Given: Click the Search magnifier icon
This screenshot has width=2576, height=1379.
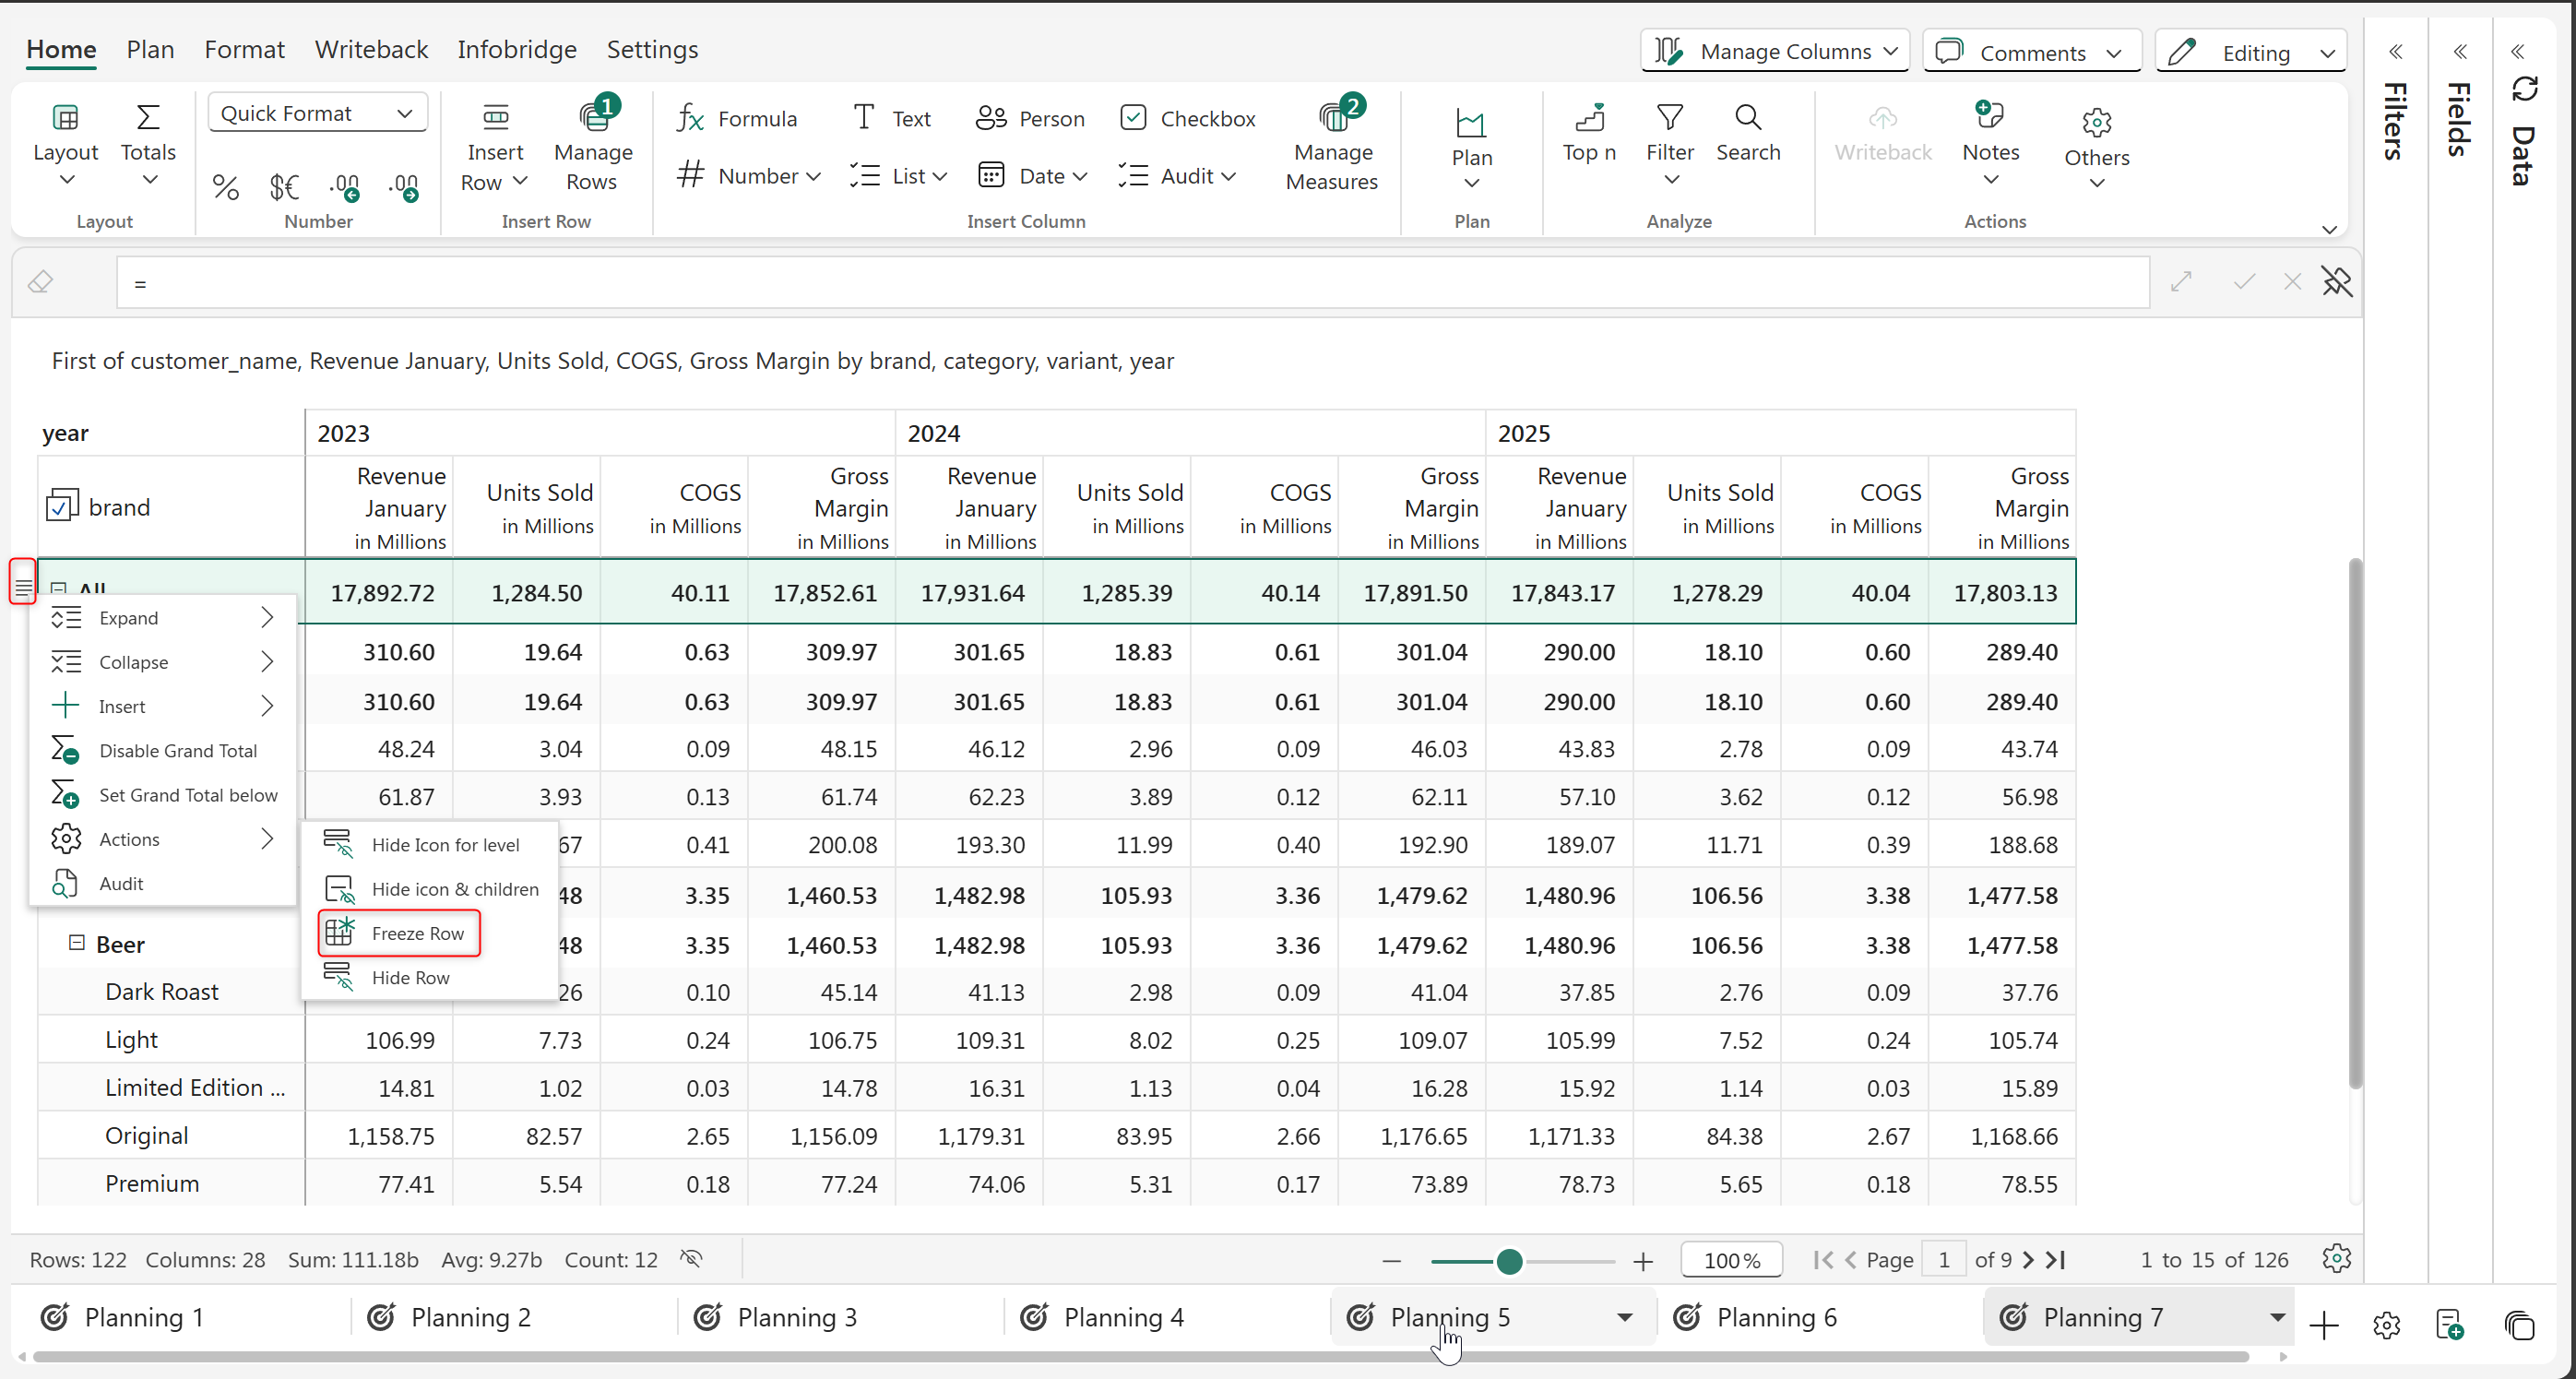Looking at the screenshot, I should 1747,118.
